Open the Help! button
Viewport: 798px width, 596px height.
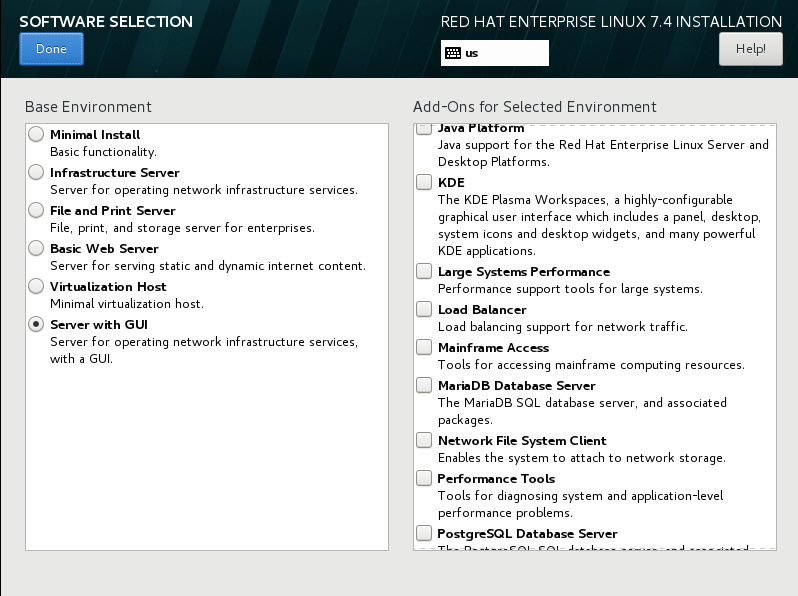tap(751, 49)
